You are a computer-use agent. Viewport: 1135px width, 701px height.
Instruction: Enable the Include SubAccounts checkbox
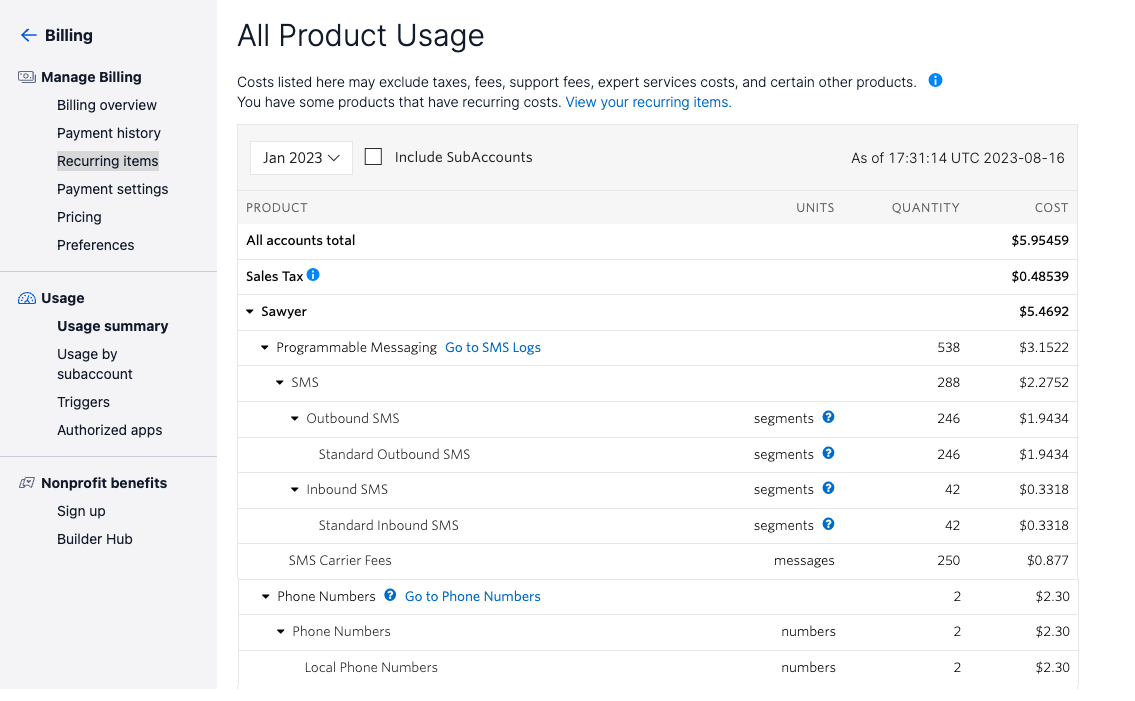coord(374,157)
